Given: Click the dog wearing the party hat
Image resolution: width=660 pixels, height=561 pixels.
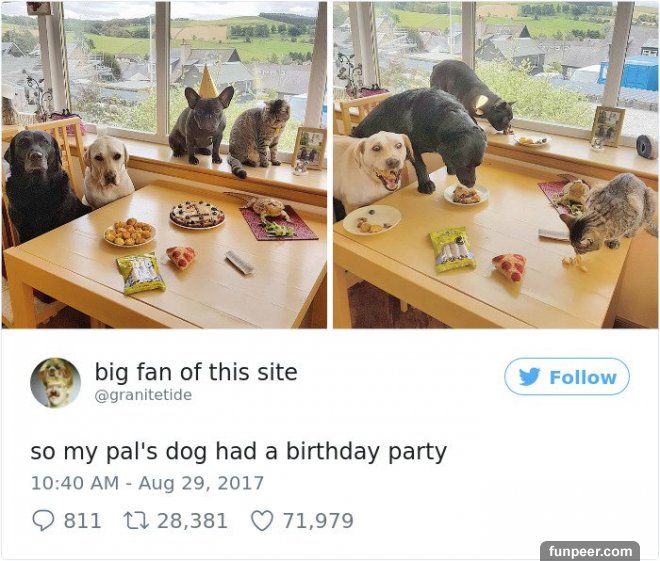Looking at the screenshot, I should pyautogui.click(x=200, y=120).
